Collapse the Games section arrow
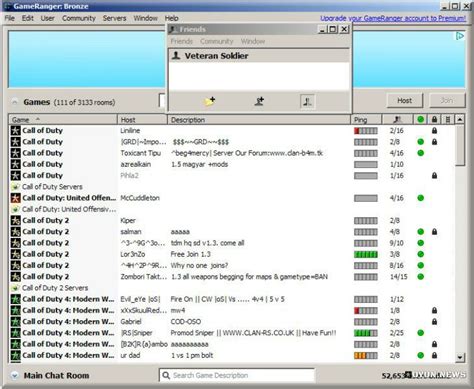This screenshot has height=389, width=474. click(x=15, y=102)
